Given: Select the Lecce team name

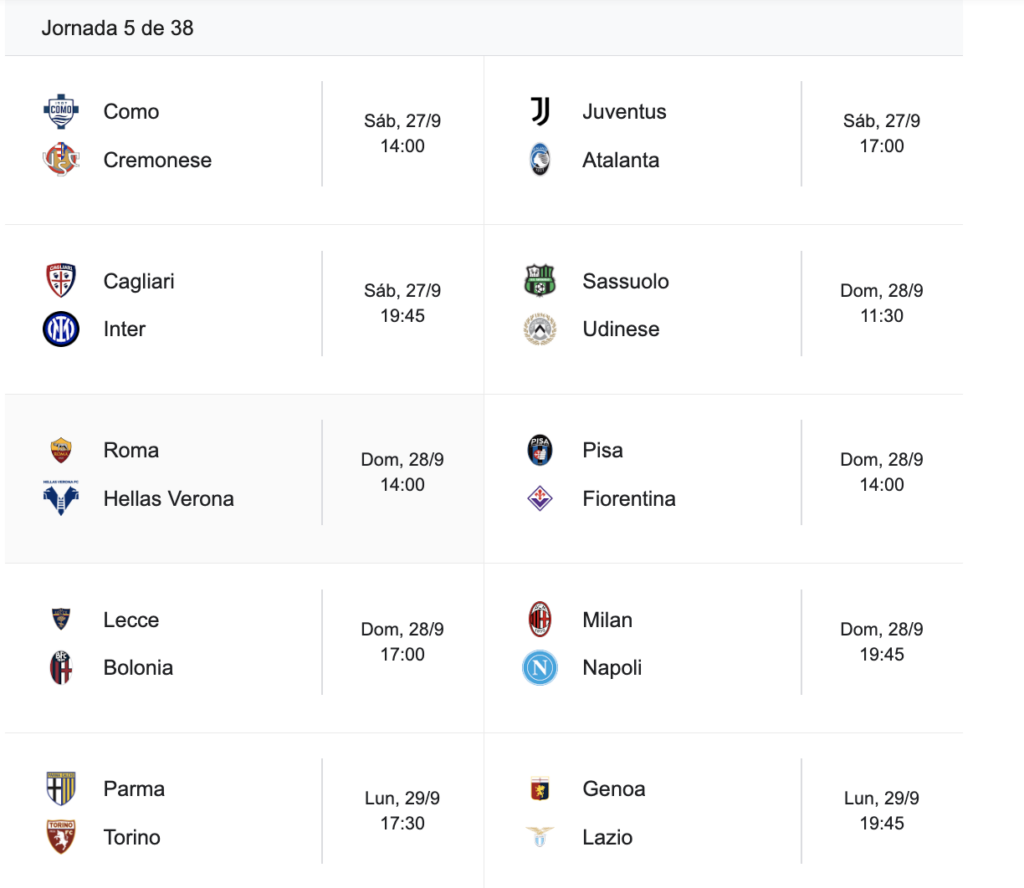Looking at the screenshot, I should click(131, 620).
